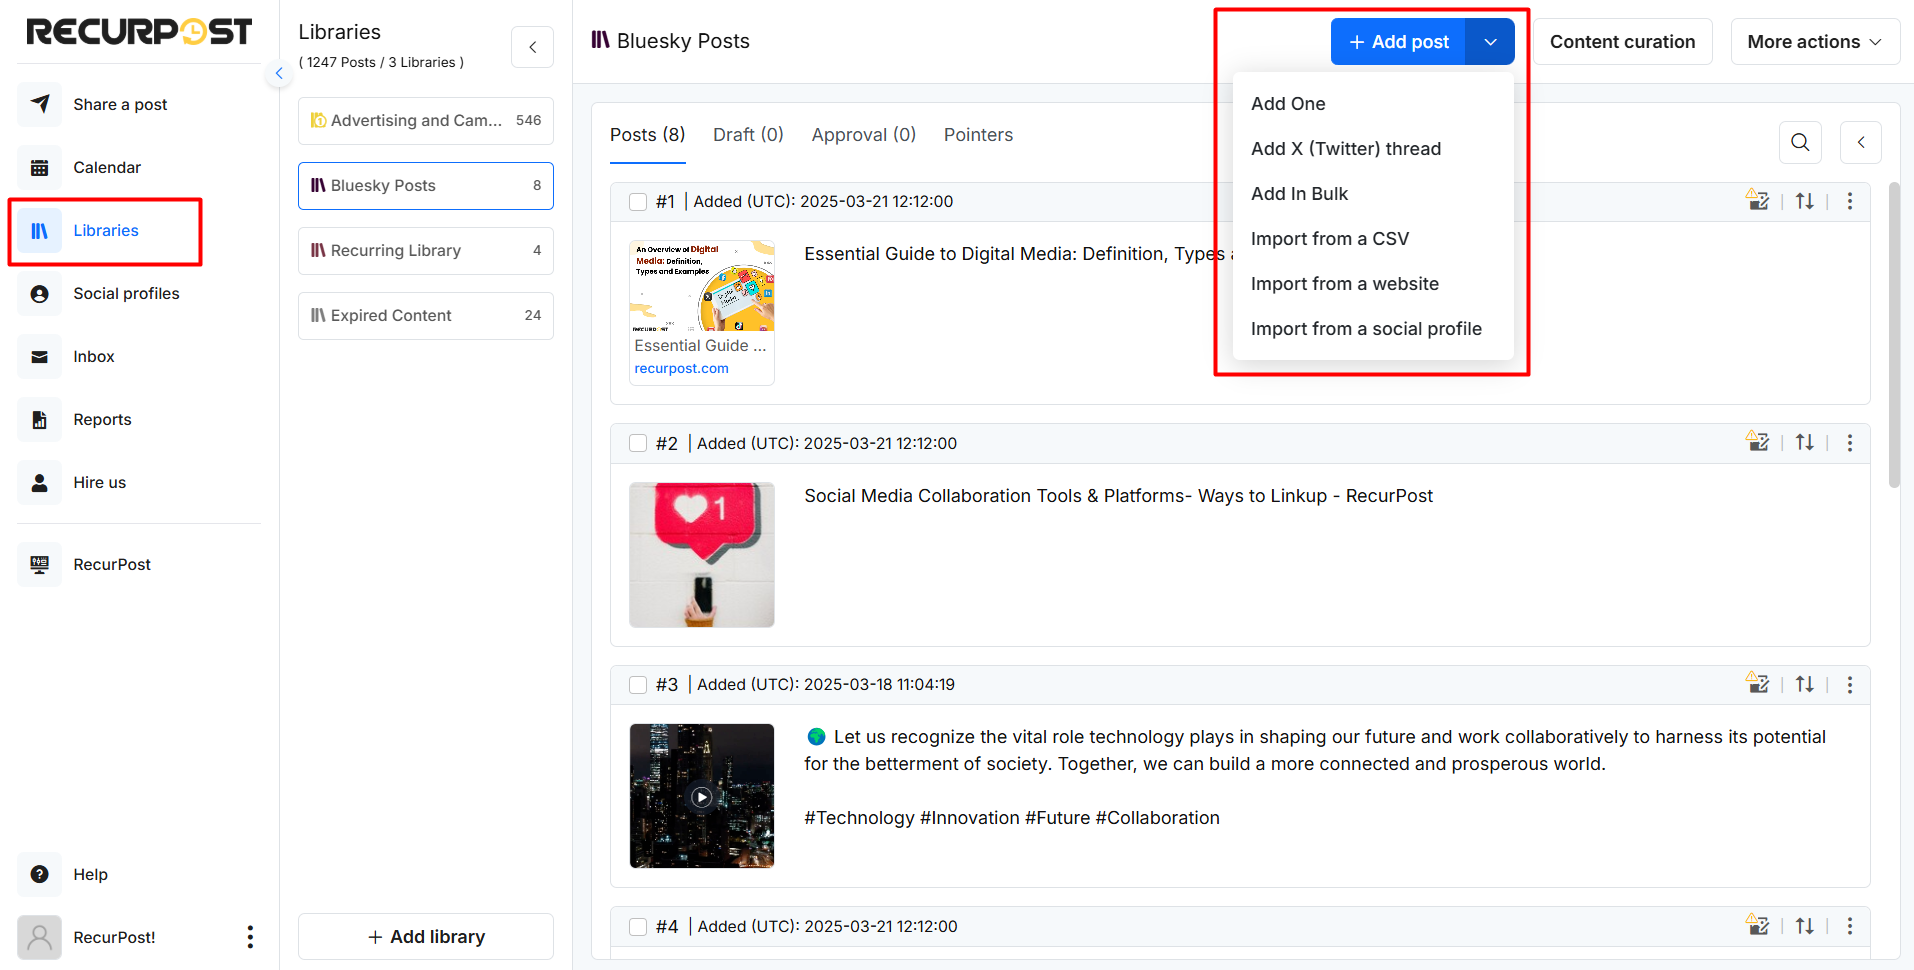Open three-dot menu on post #3
Screen dimensions: 1914x970
(x=1850, y=684)
